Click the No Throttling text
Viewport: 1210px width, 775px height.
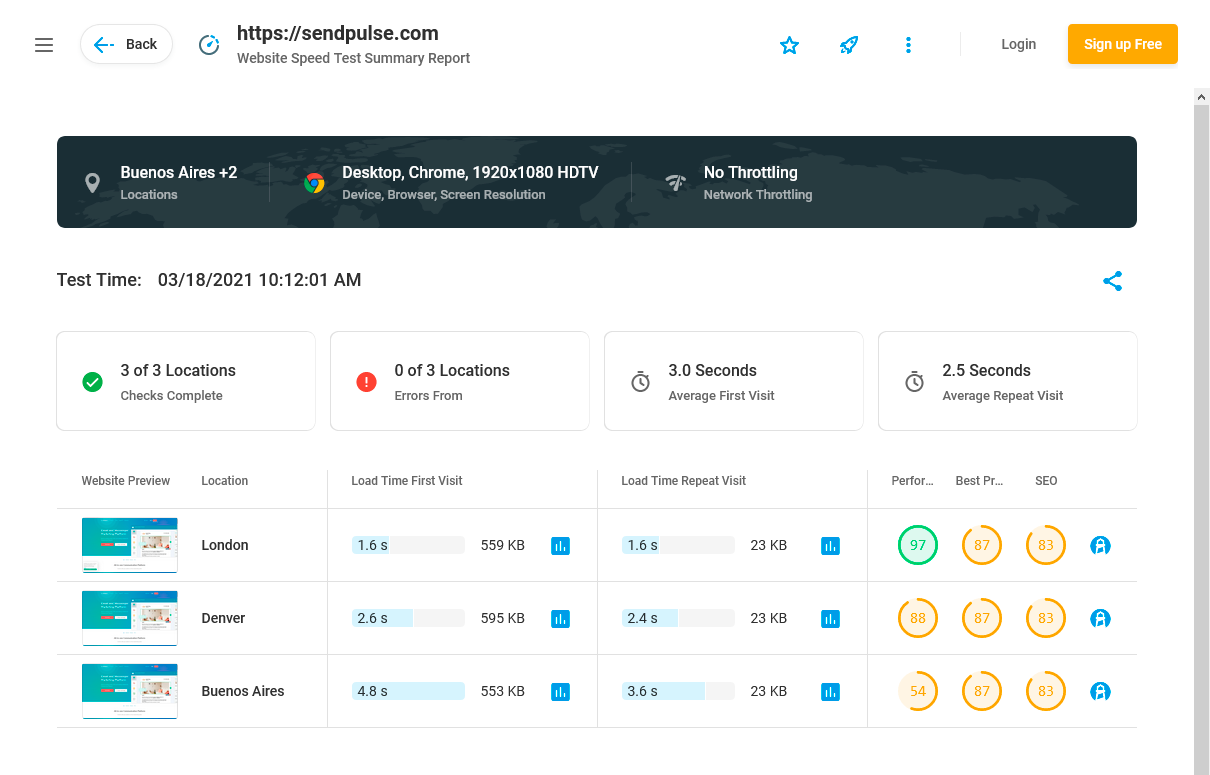(x=751, y=172)
